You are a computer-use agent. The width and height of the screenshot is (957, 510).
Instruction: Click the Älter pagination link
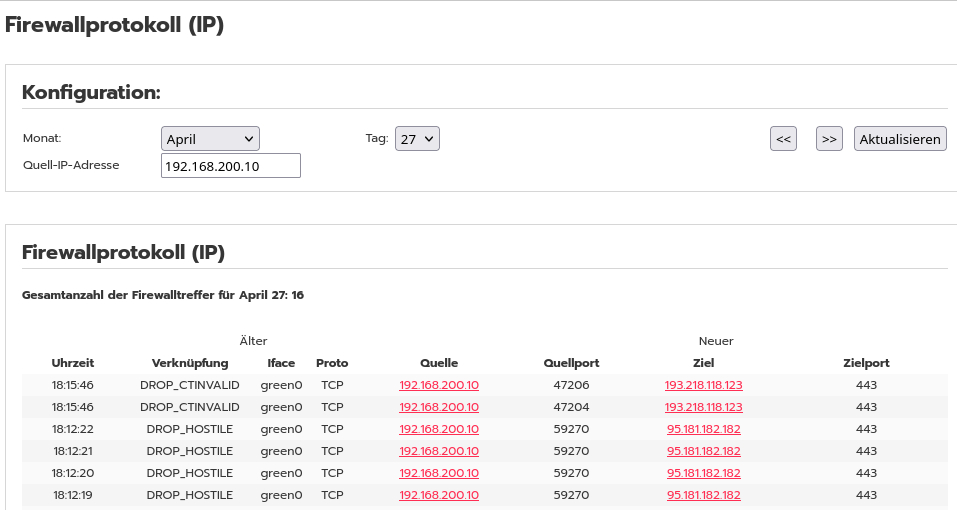(253, 341)
